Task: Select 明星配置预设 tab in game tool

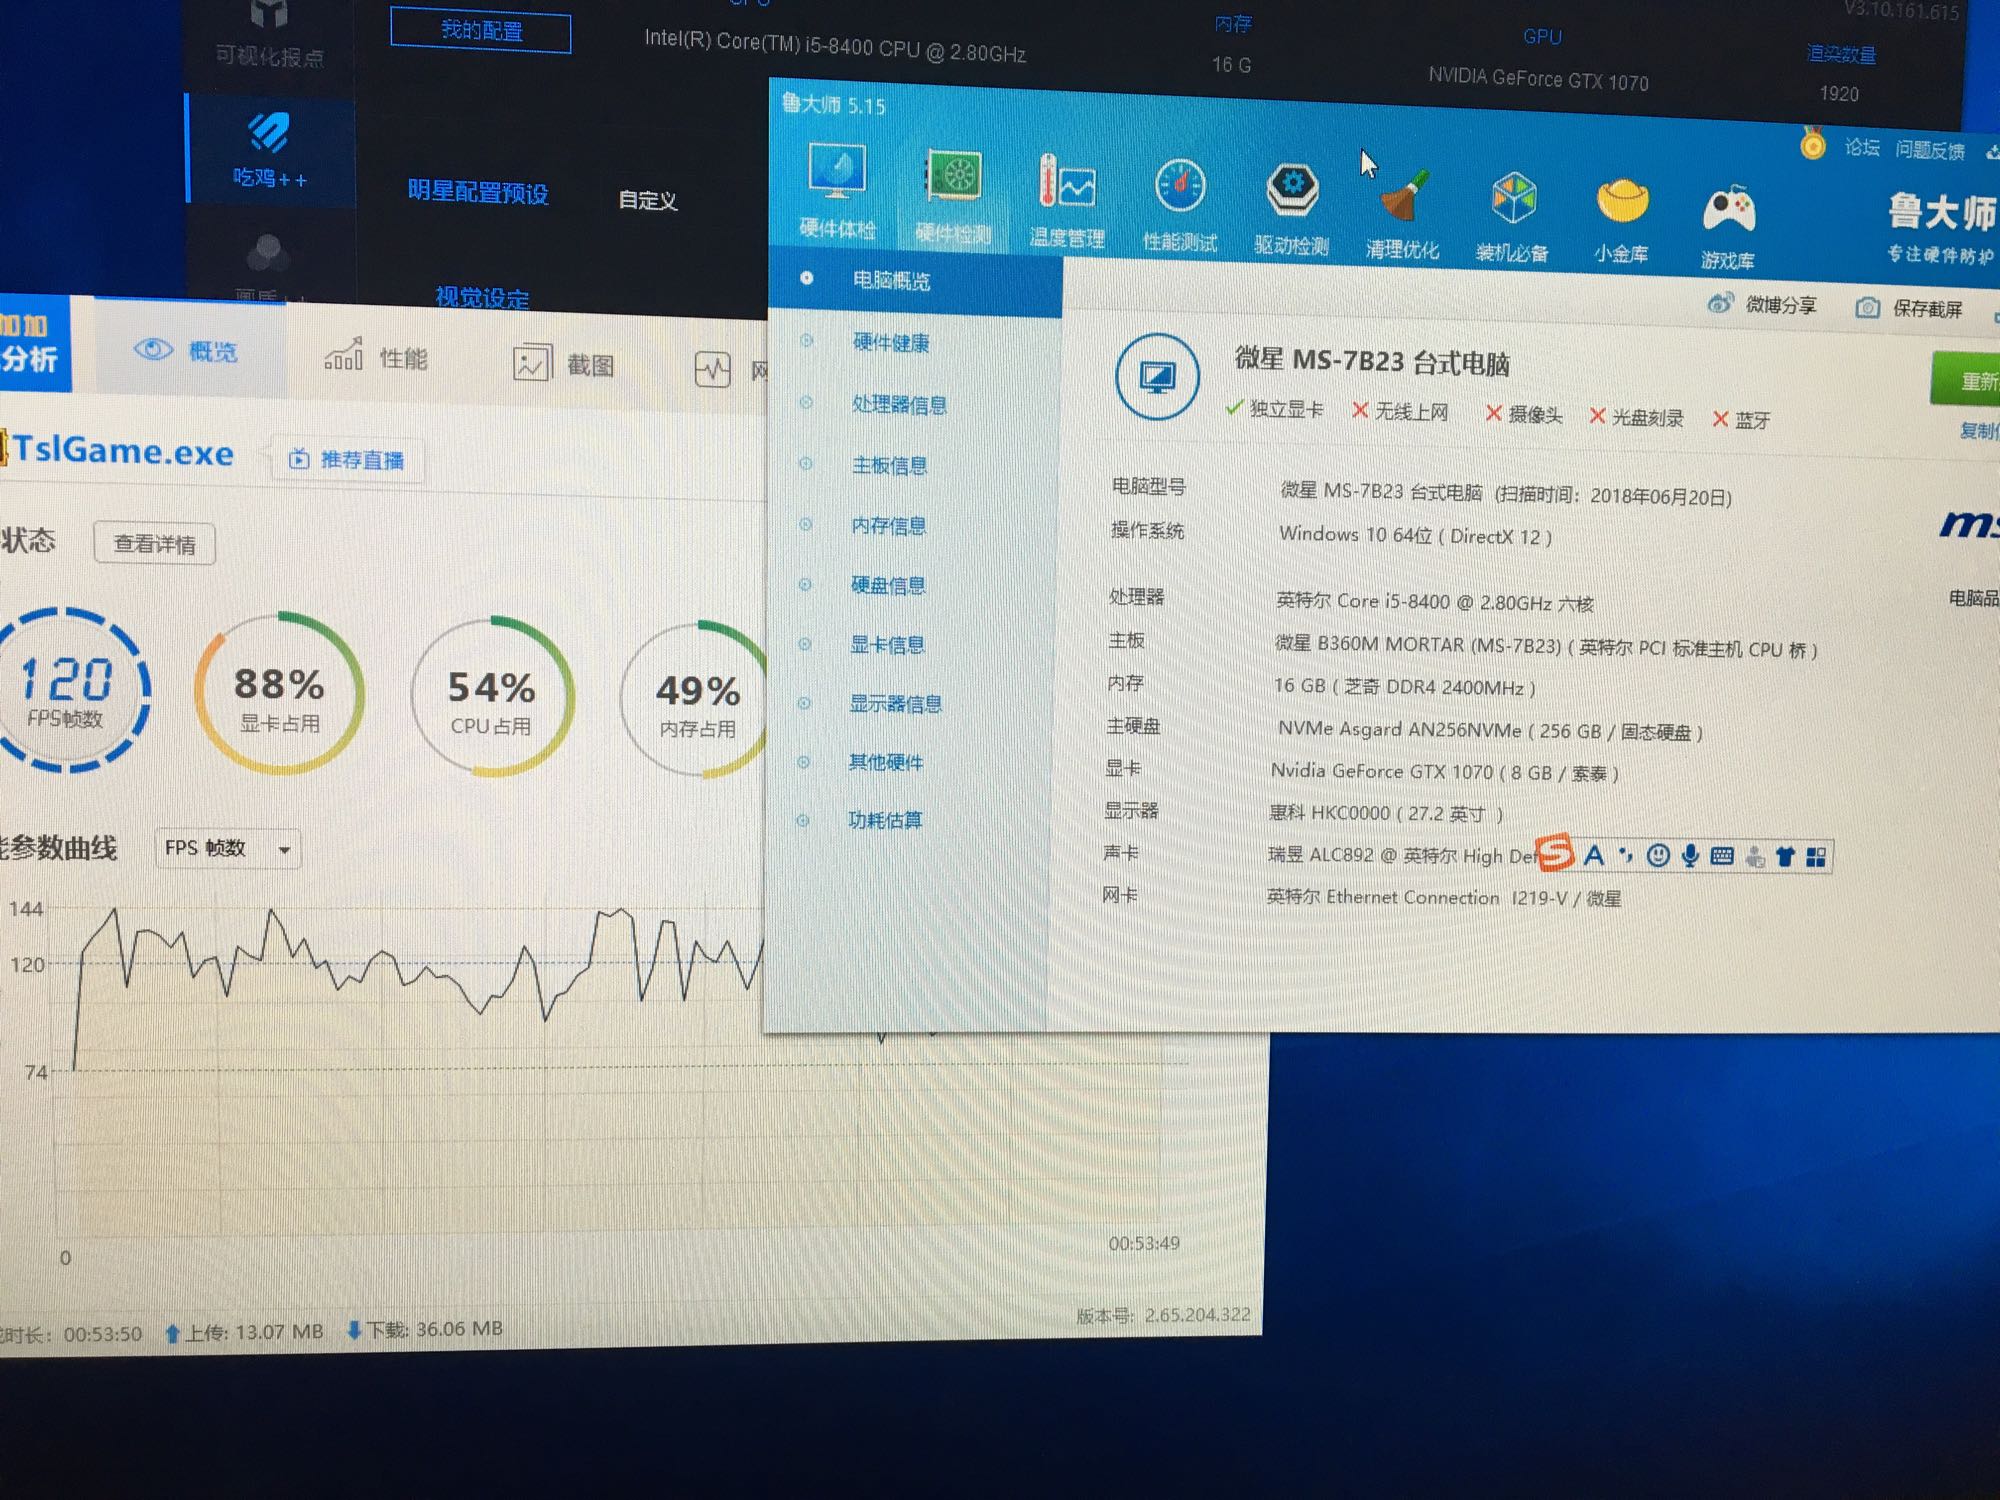Action: (x=478, y=192)
